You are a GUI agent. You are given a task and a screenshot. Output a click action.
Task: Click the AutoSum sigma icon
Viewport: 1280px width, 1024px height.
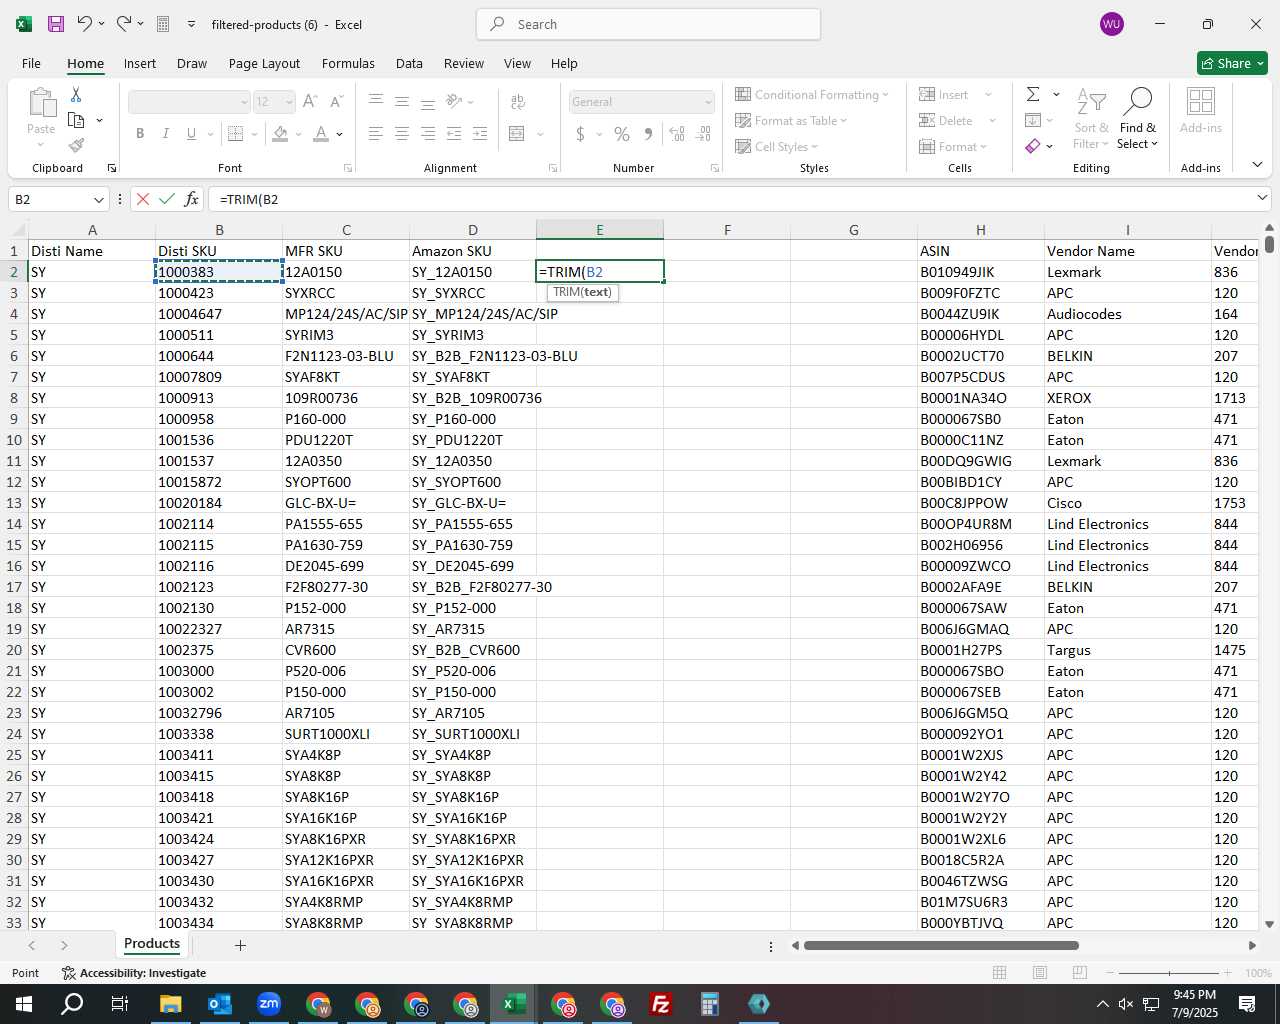[x=1033, y=94]
